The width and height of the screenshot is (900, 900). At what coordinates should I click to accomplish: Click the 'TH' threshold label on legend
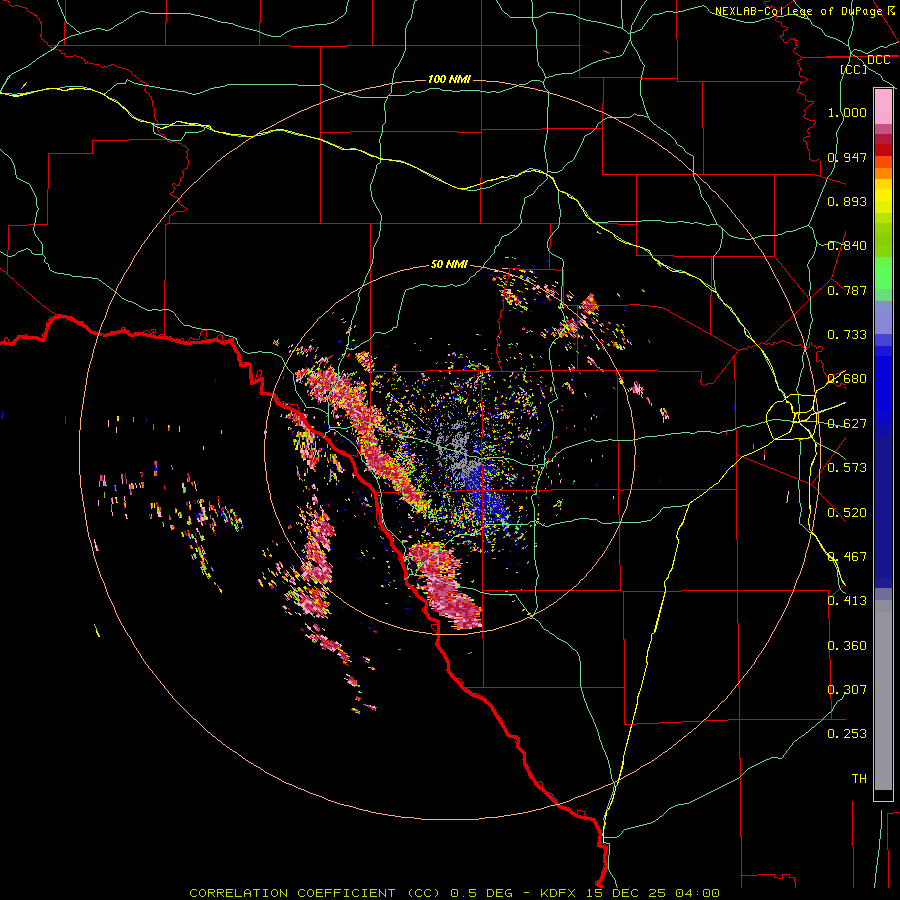point(859,779)
